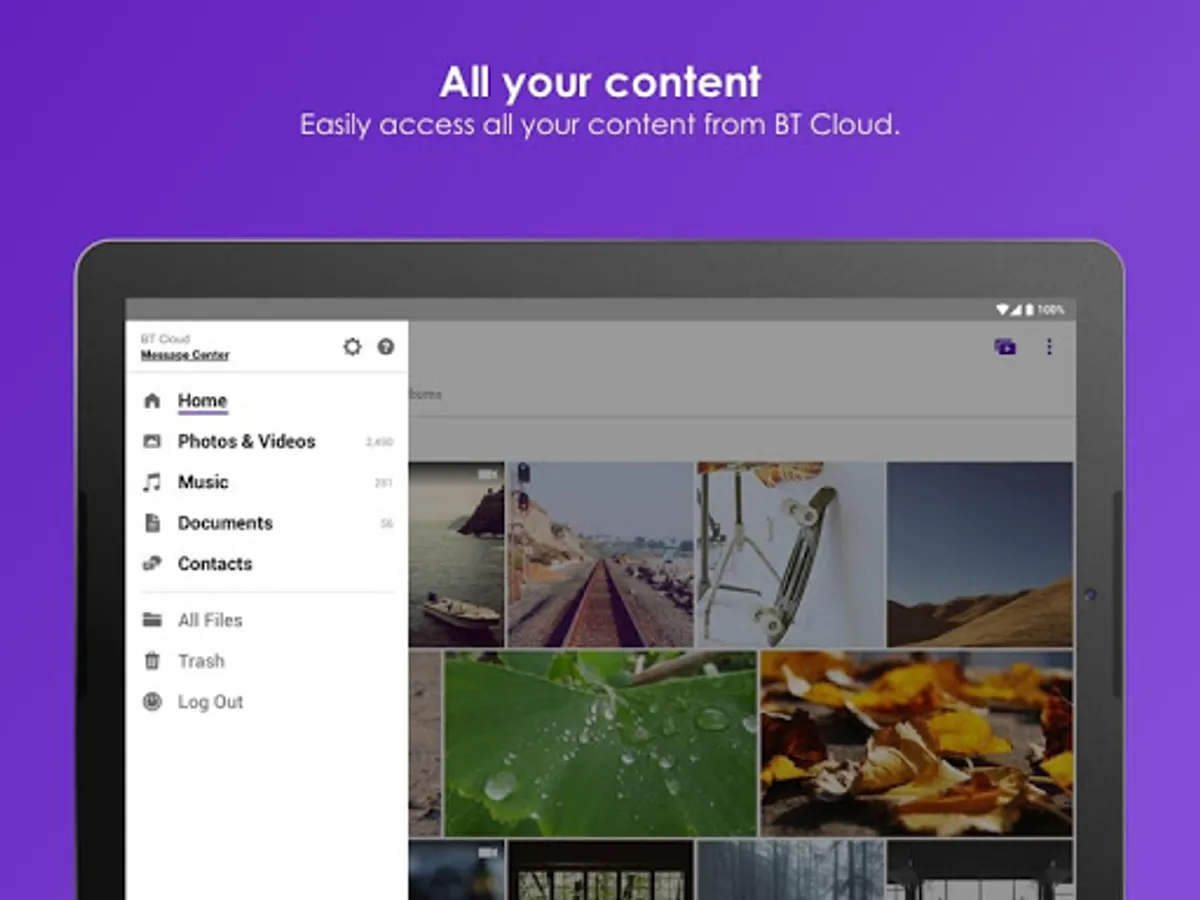Open the dark window frame photo
Screen dimensions: 1200x900
[x=600, y=870]
